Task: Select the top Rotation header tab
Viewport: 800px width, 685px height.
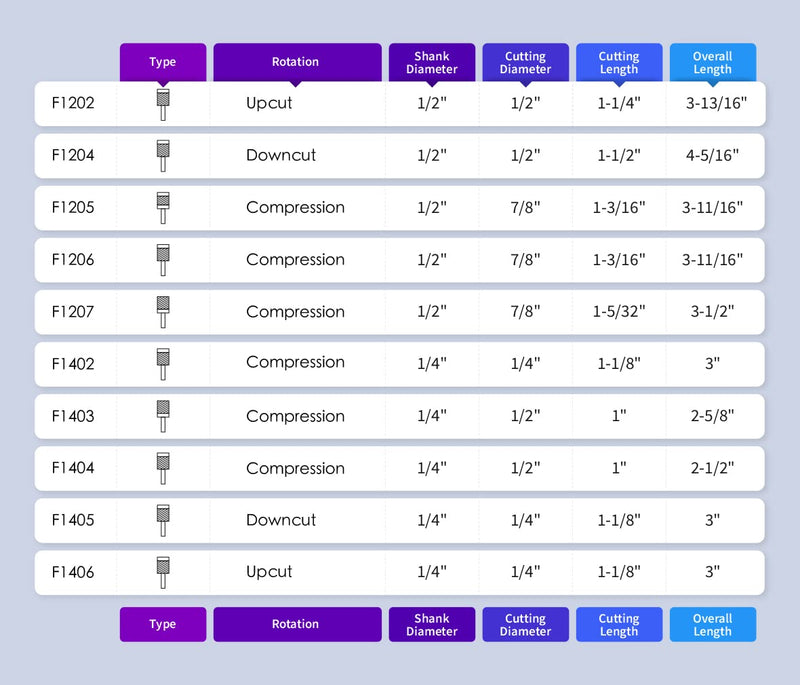Action: tap(297, 62)
